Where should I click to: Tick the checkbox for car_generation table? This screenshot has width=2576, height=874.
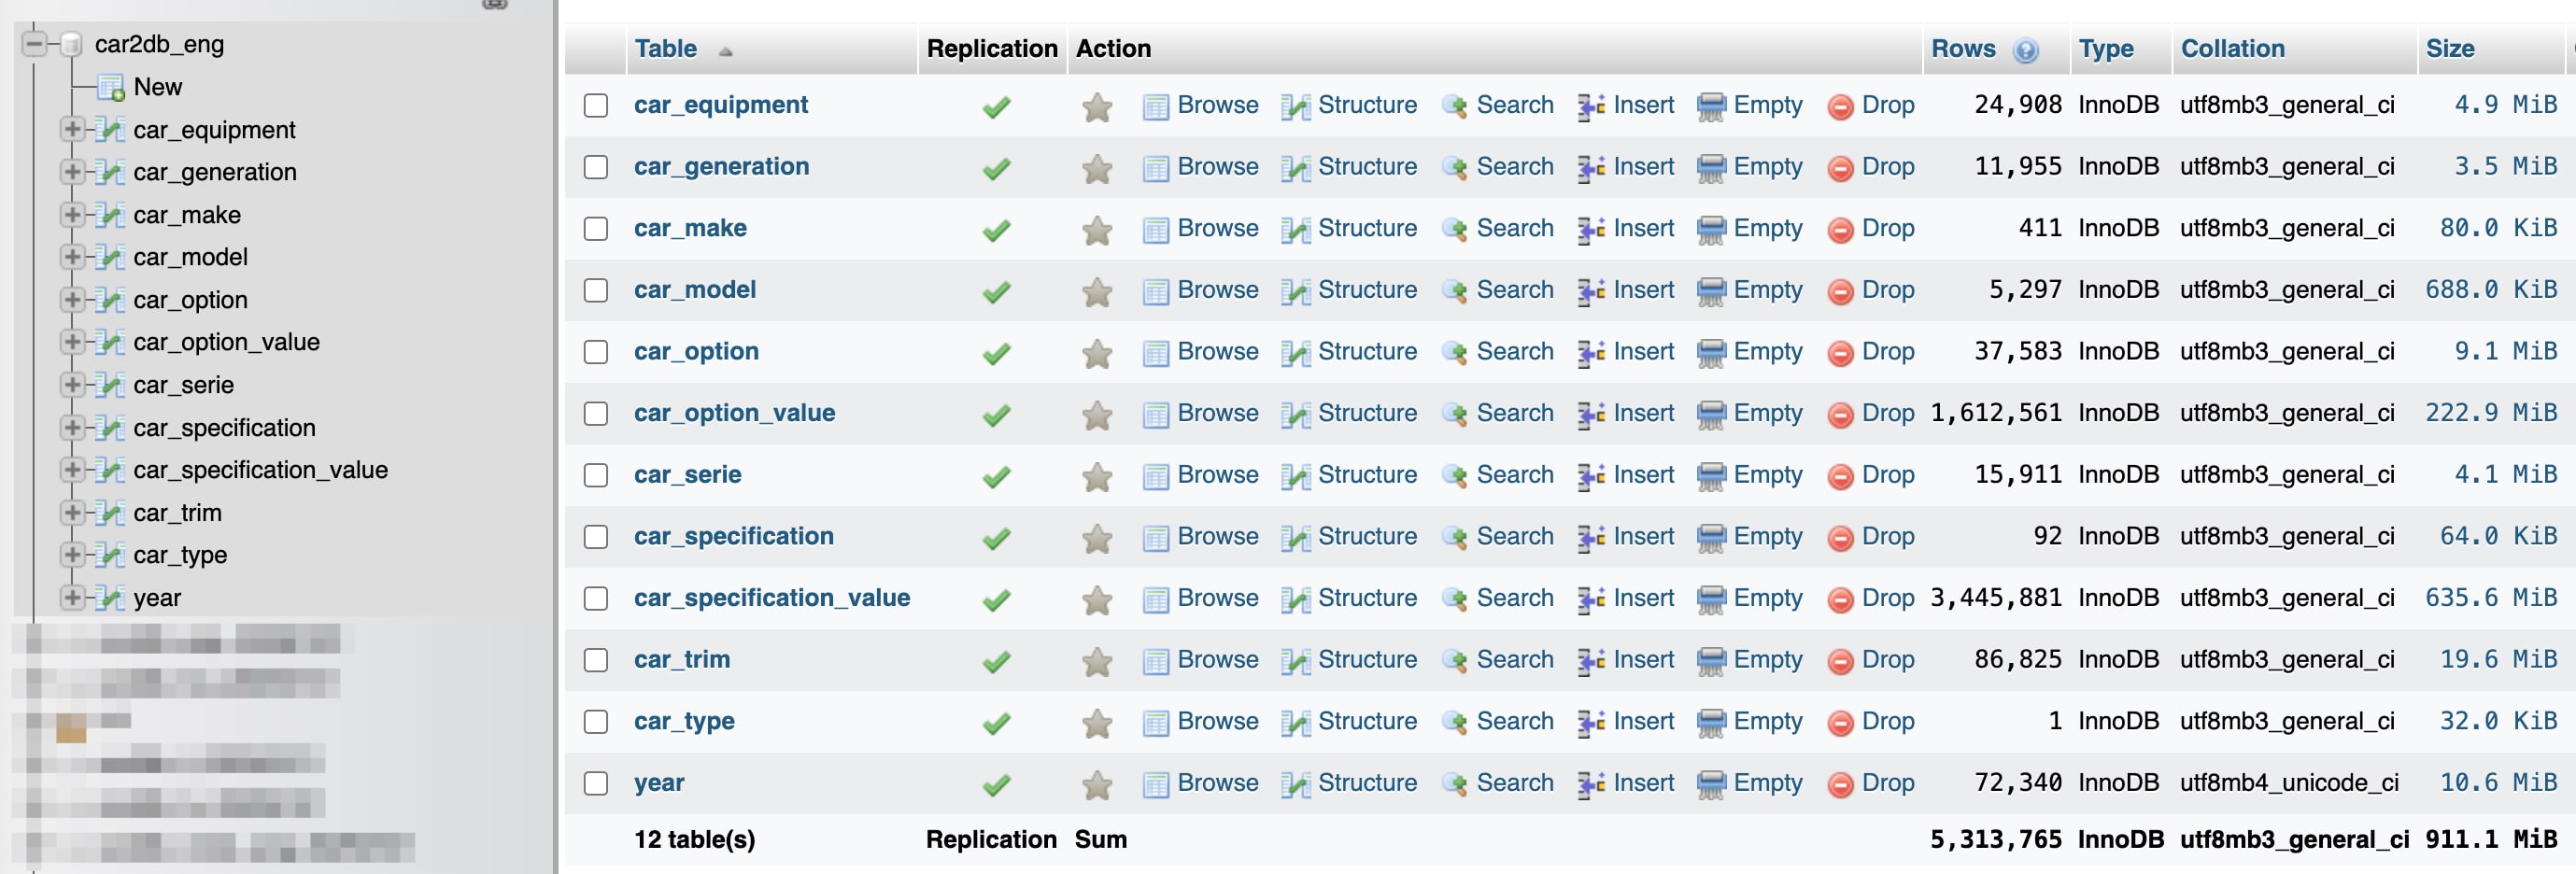point(596,167)
